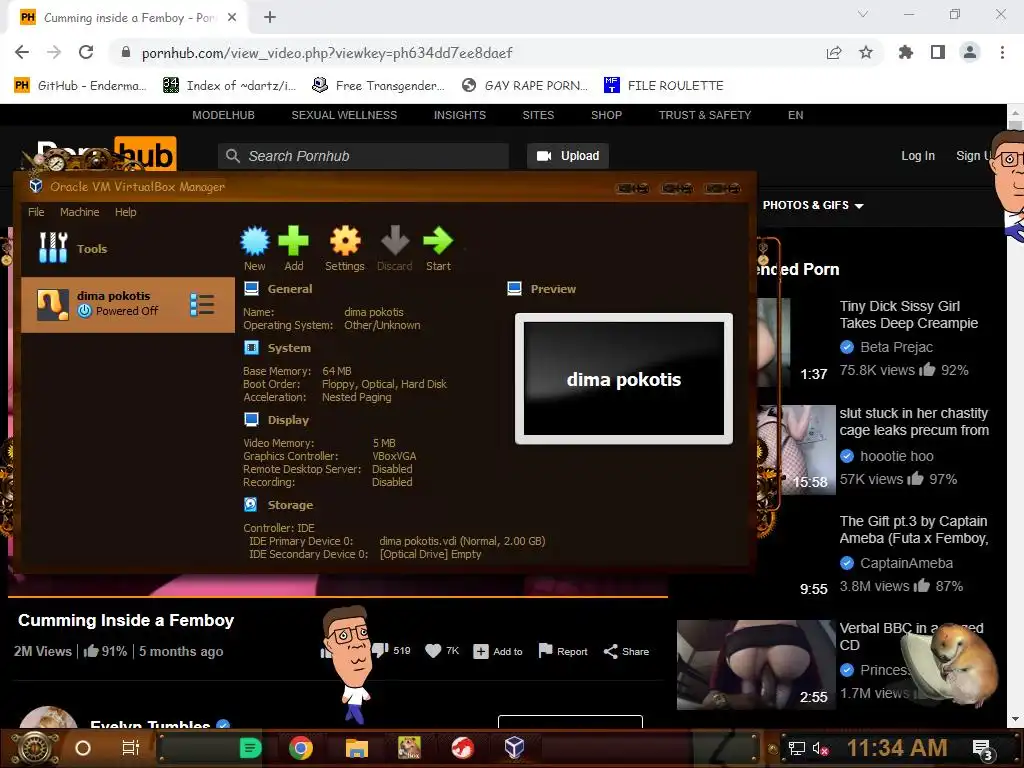Click the TRUST & SAFETY navigation item

705,115
